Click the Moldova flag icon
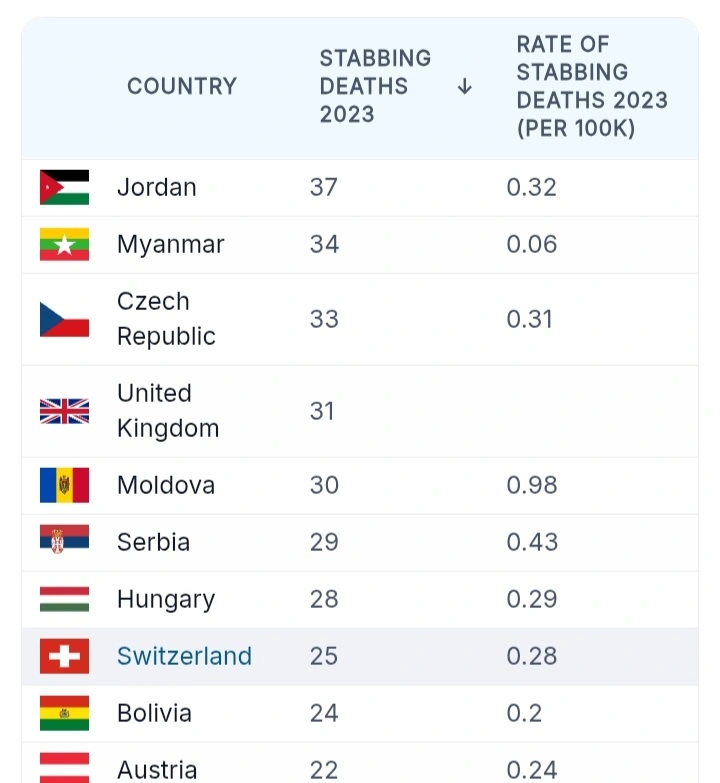Viewport: 720px width, 783px height. (64, 485)
